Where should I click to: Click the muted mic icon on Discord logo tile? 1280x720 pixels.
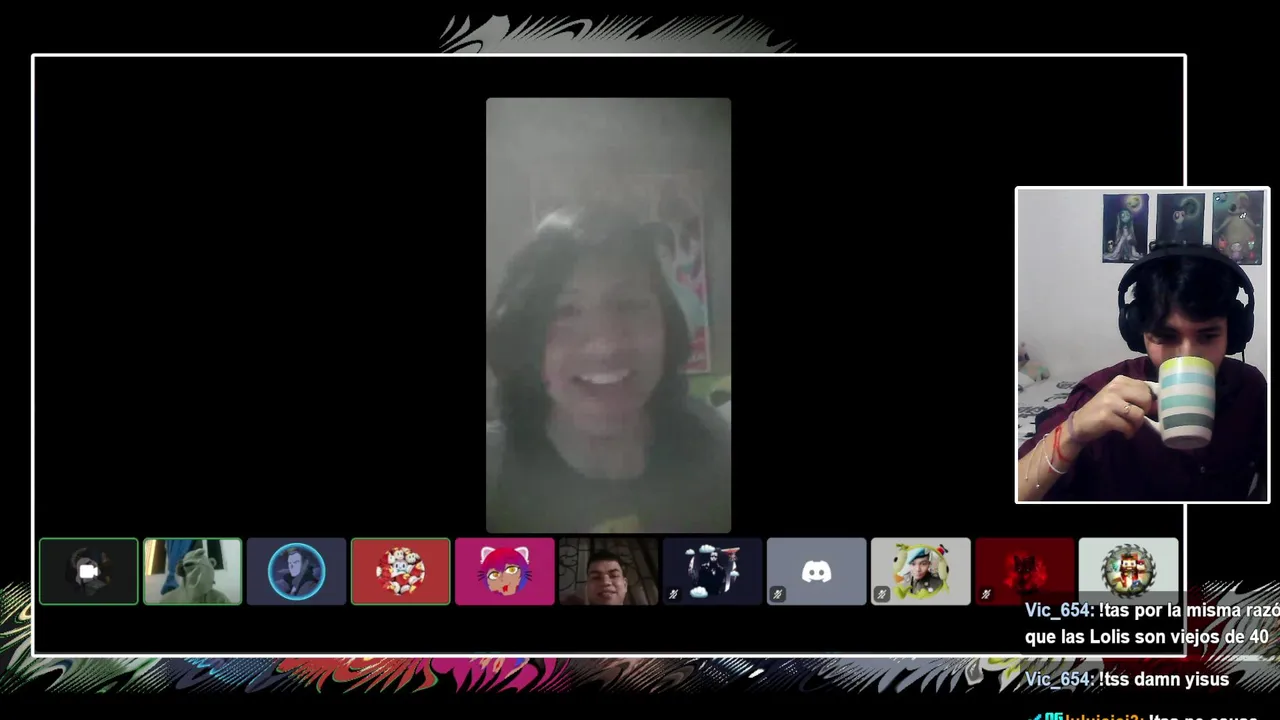click(x=778, y=594)
